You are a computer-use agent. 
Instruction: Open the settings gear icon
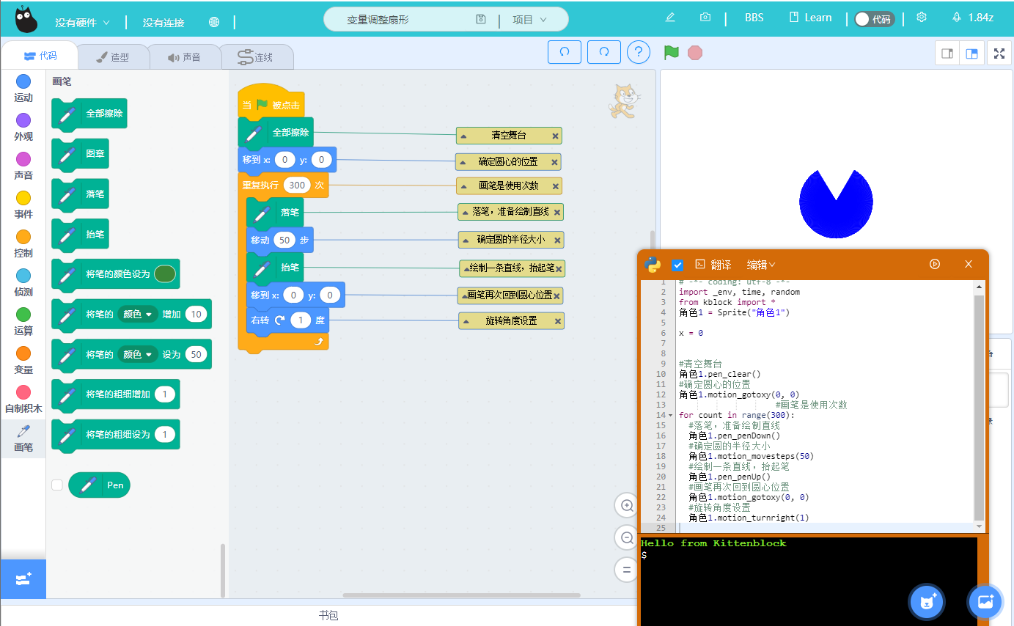[x=921, y=18]
